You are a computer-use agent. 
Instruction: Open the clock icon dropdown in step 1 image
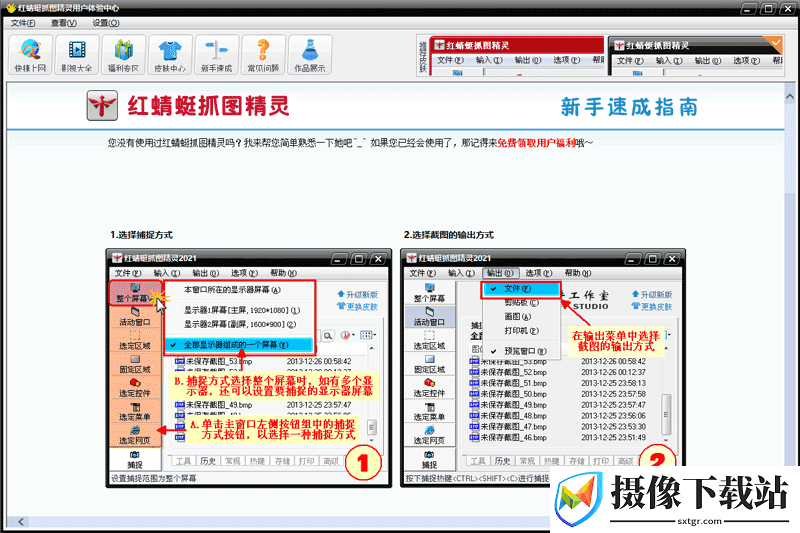coord(347,335)
